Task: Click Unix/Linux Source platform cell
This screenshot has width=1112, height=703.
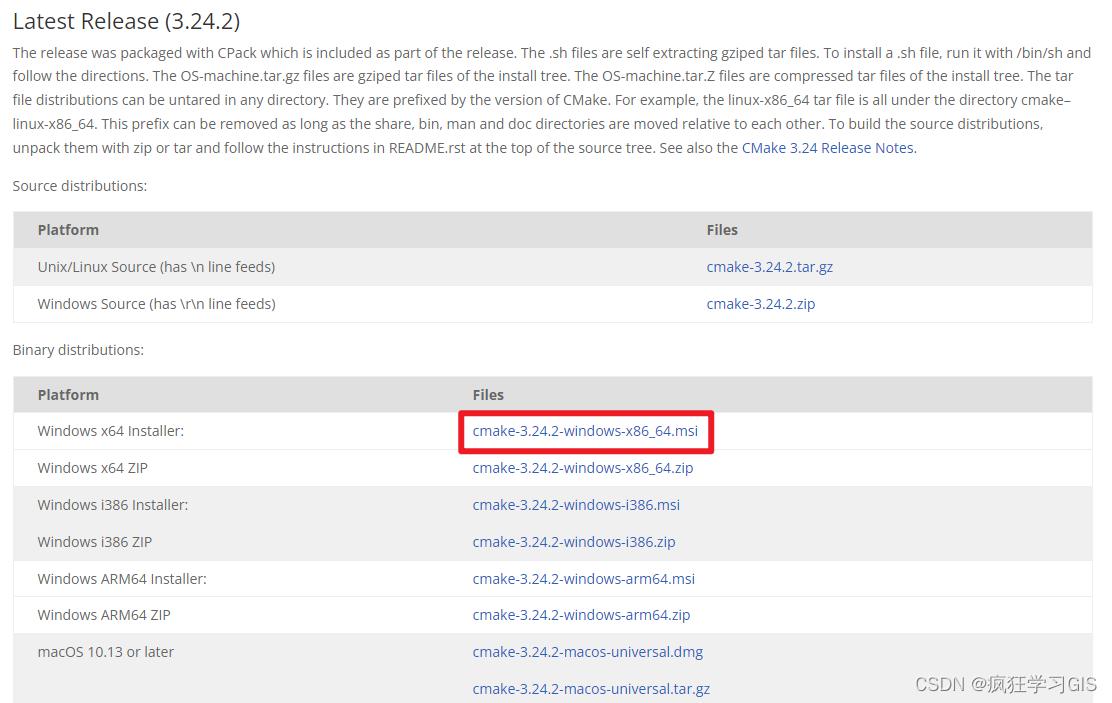Action: click(x=156, y=267)
